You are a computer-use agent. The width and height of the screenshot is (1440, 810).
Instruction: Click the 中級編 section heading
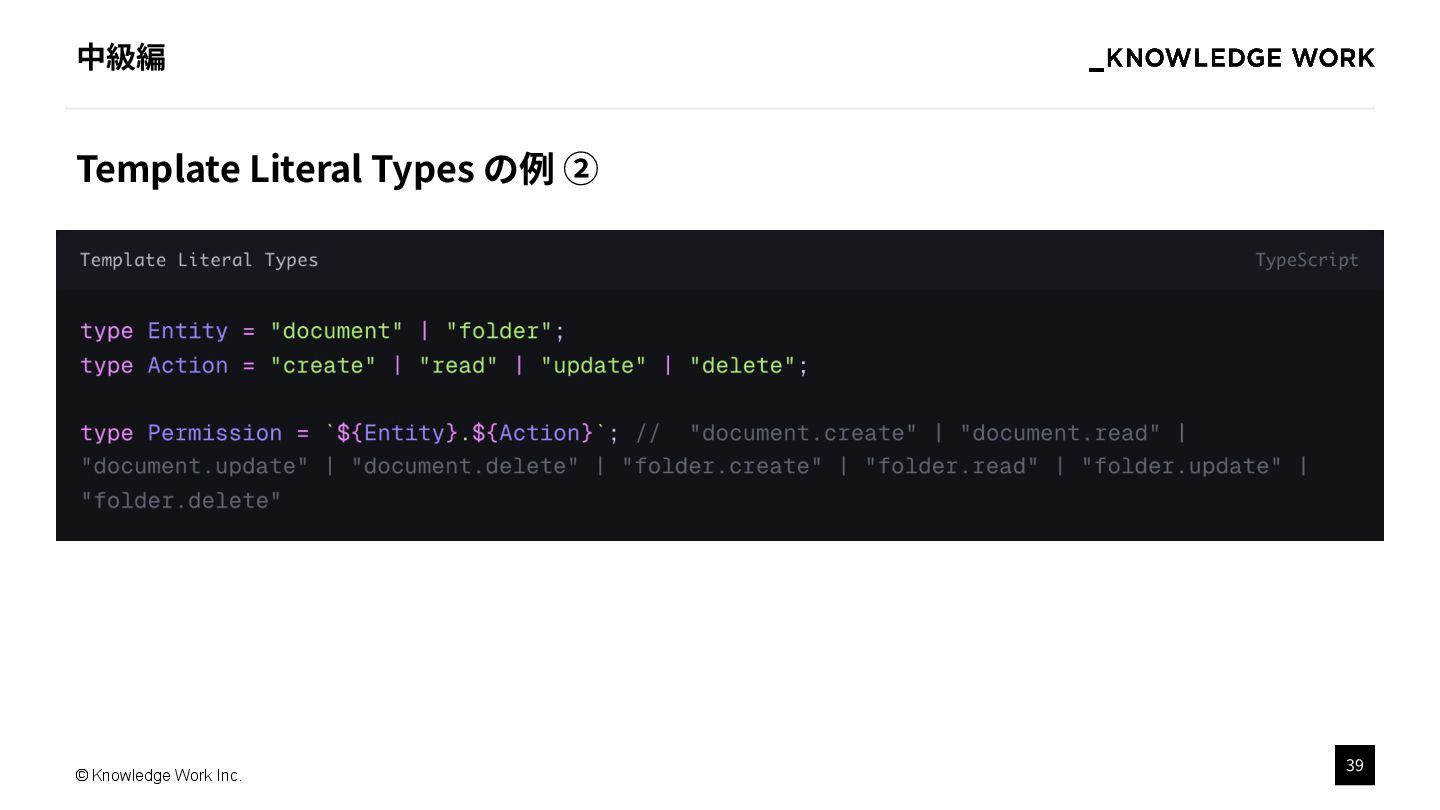coord(121,58)
